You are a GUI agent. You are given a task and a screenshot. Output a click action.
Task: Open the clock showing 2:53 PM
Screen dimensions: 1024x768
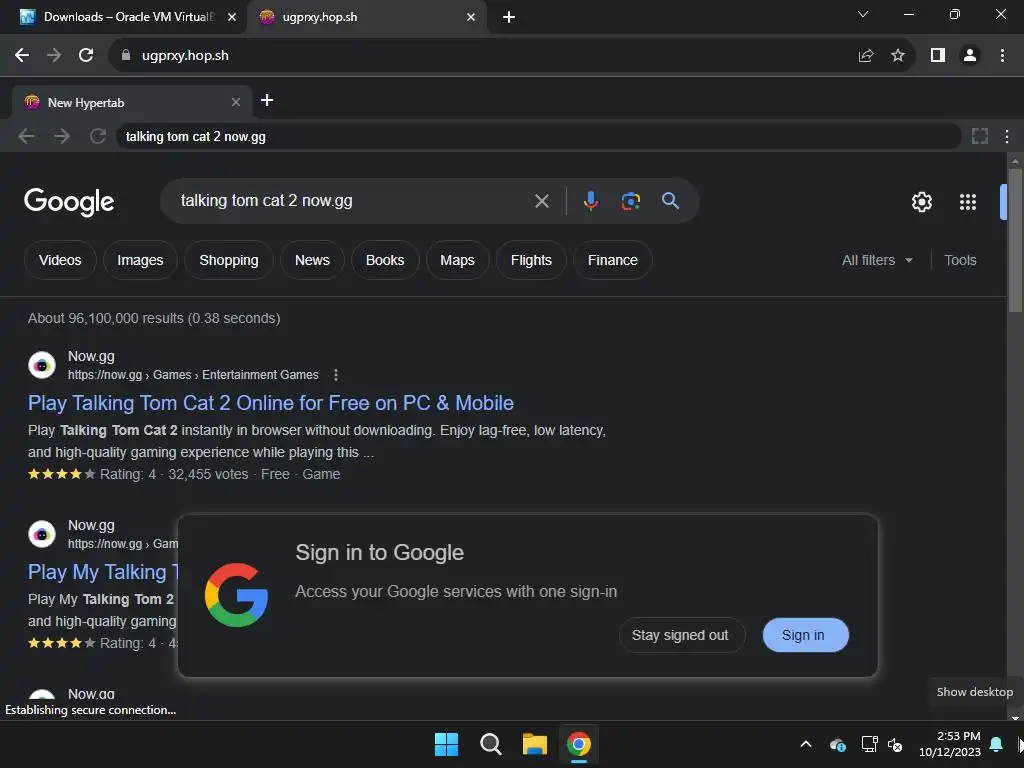950,744
